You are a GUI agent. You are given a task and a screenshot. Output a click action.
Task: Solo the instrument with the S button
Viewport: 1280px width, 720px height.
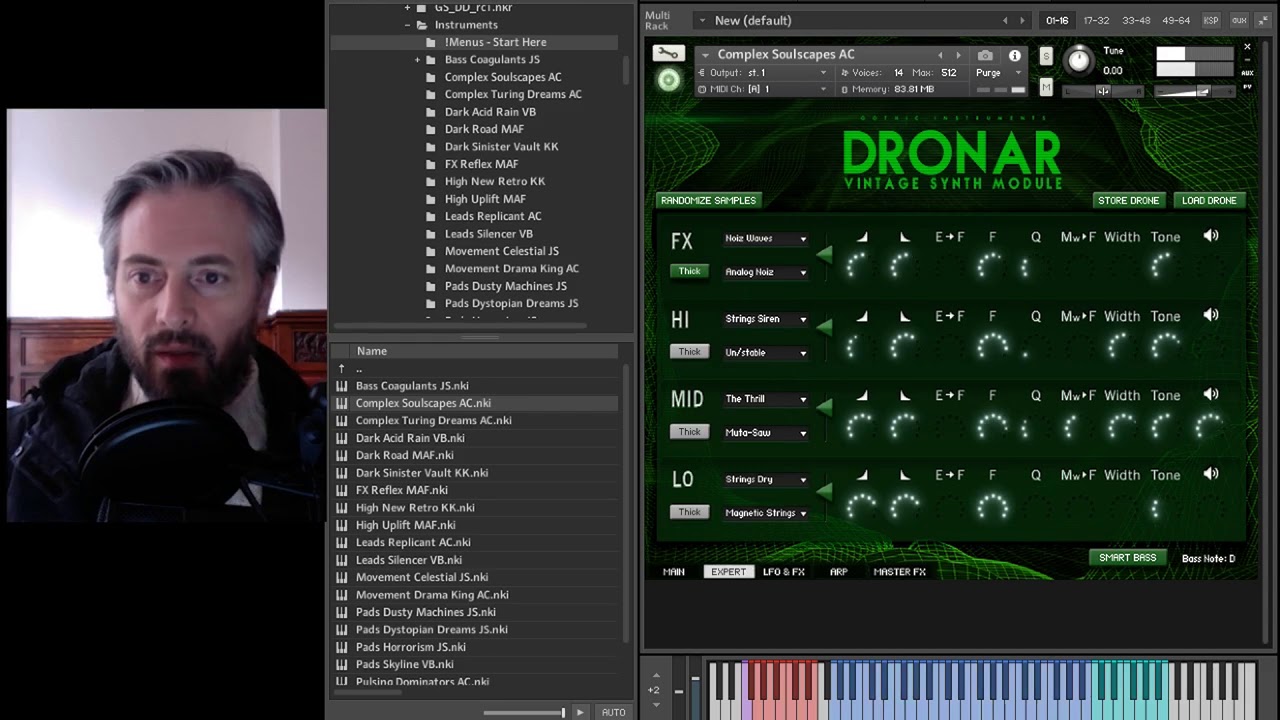[1046, 56]
